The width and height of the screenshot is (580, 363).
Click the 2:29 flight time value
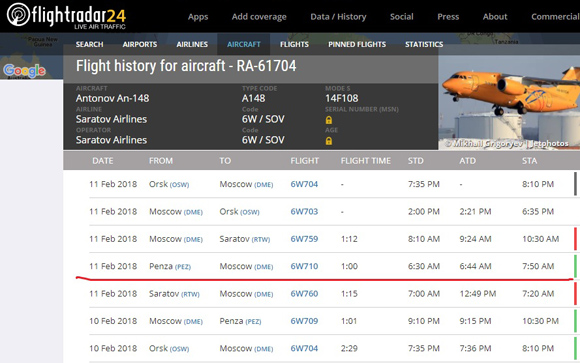tap(349, 349)
